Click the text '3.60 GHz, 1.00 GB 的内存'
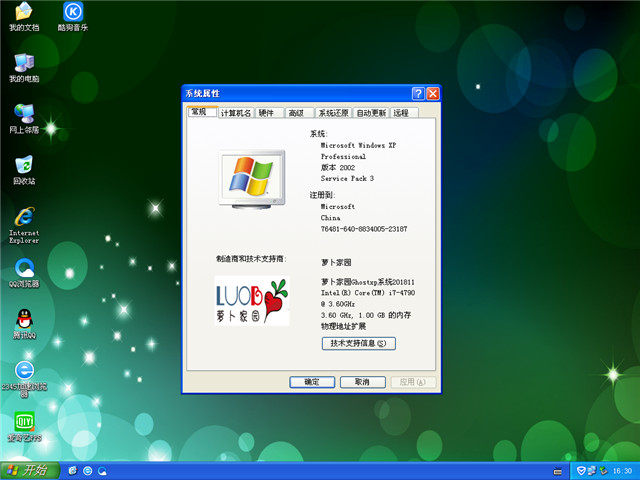This screenshot has height=480, width=640. pos(366,315)
